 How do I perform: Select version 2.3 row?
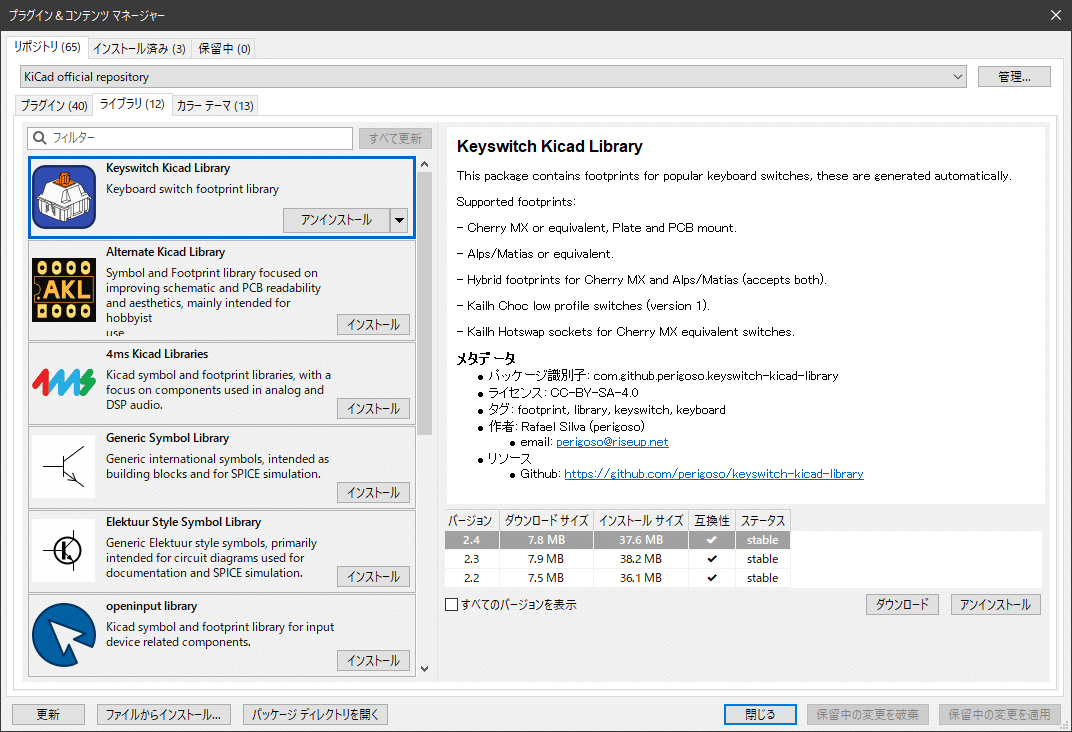pyautogui.click(x=617, y=559)
